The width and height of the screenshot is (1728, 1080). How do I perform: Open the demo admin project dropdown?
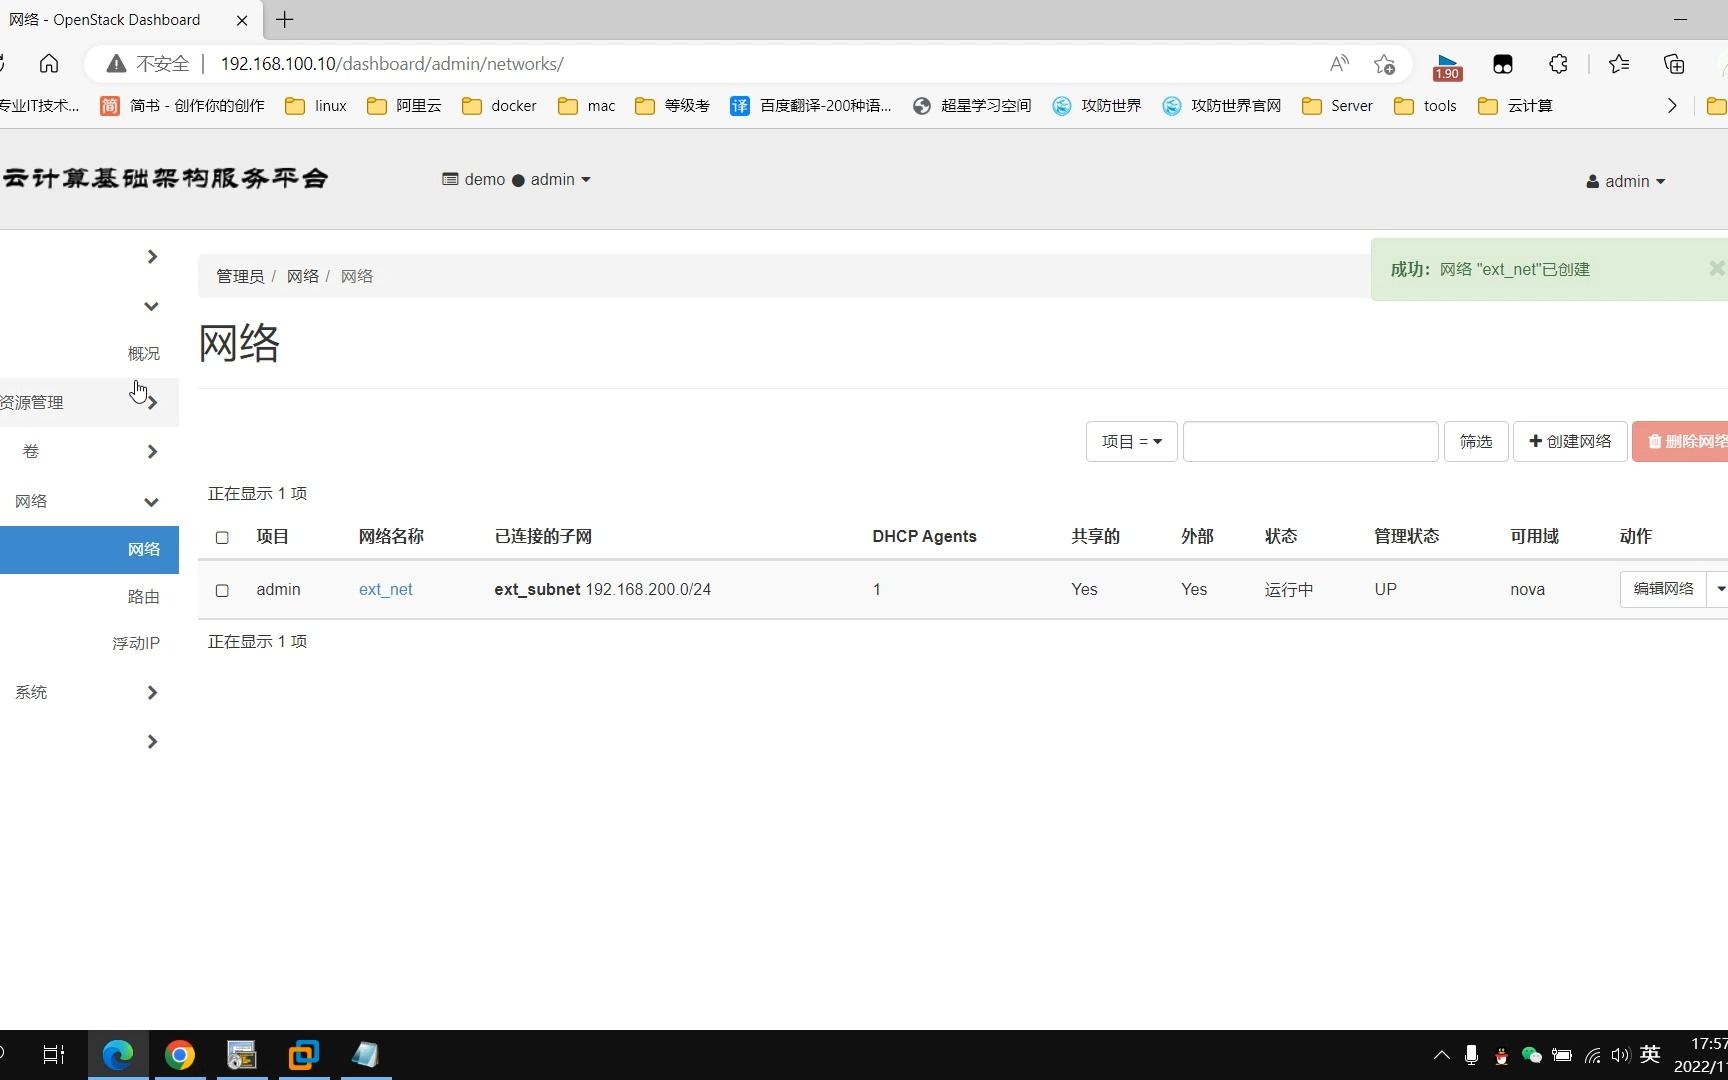point(516,180)
